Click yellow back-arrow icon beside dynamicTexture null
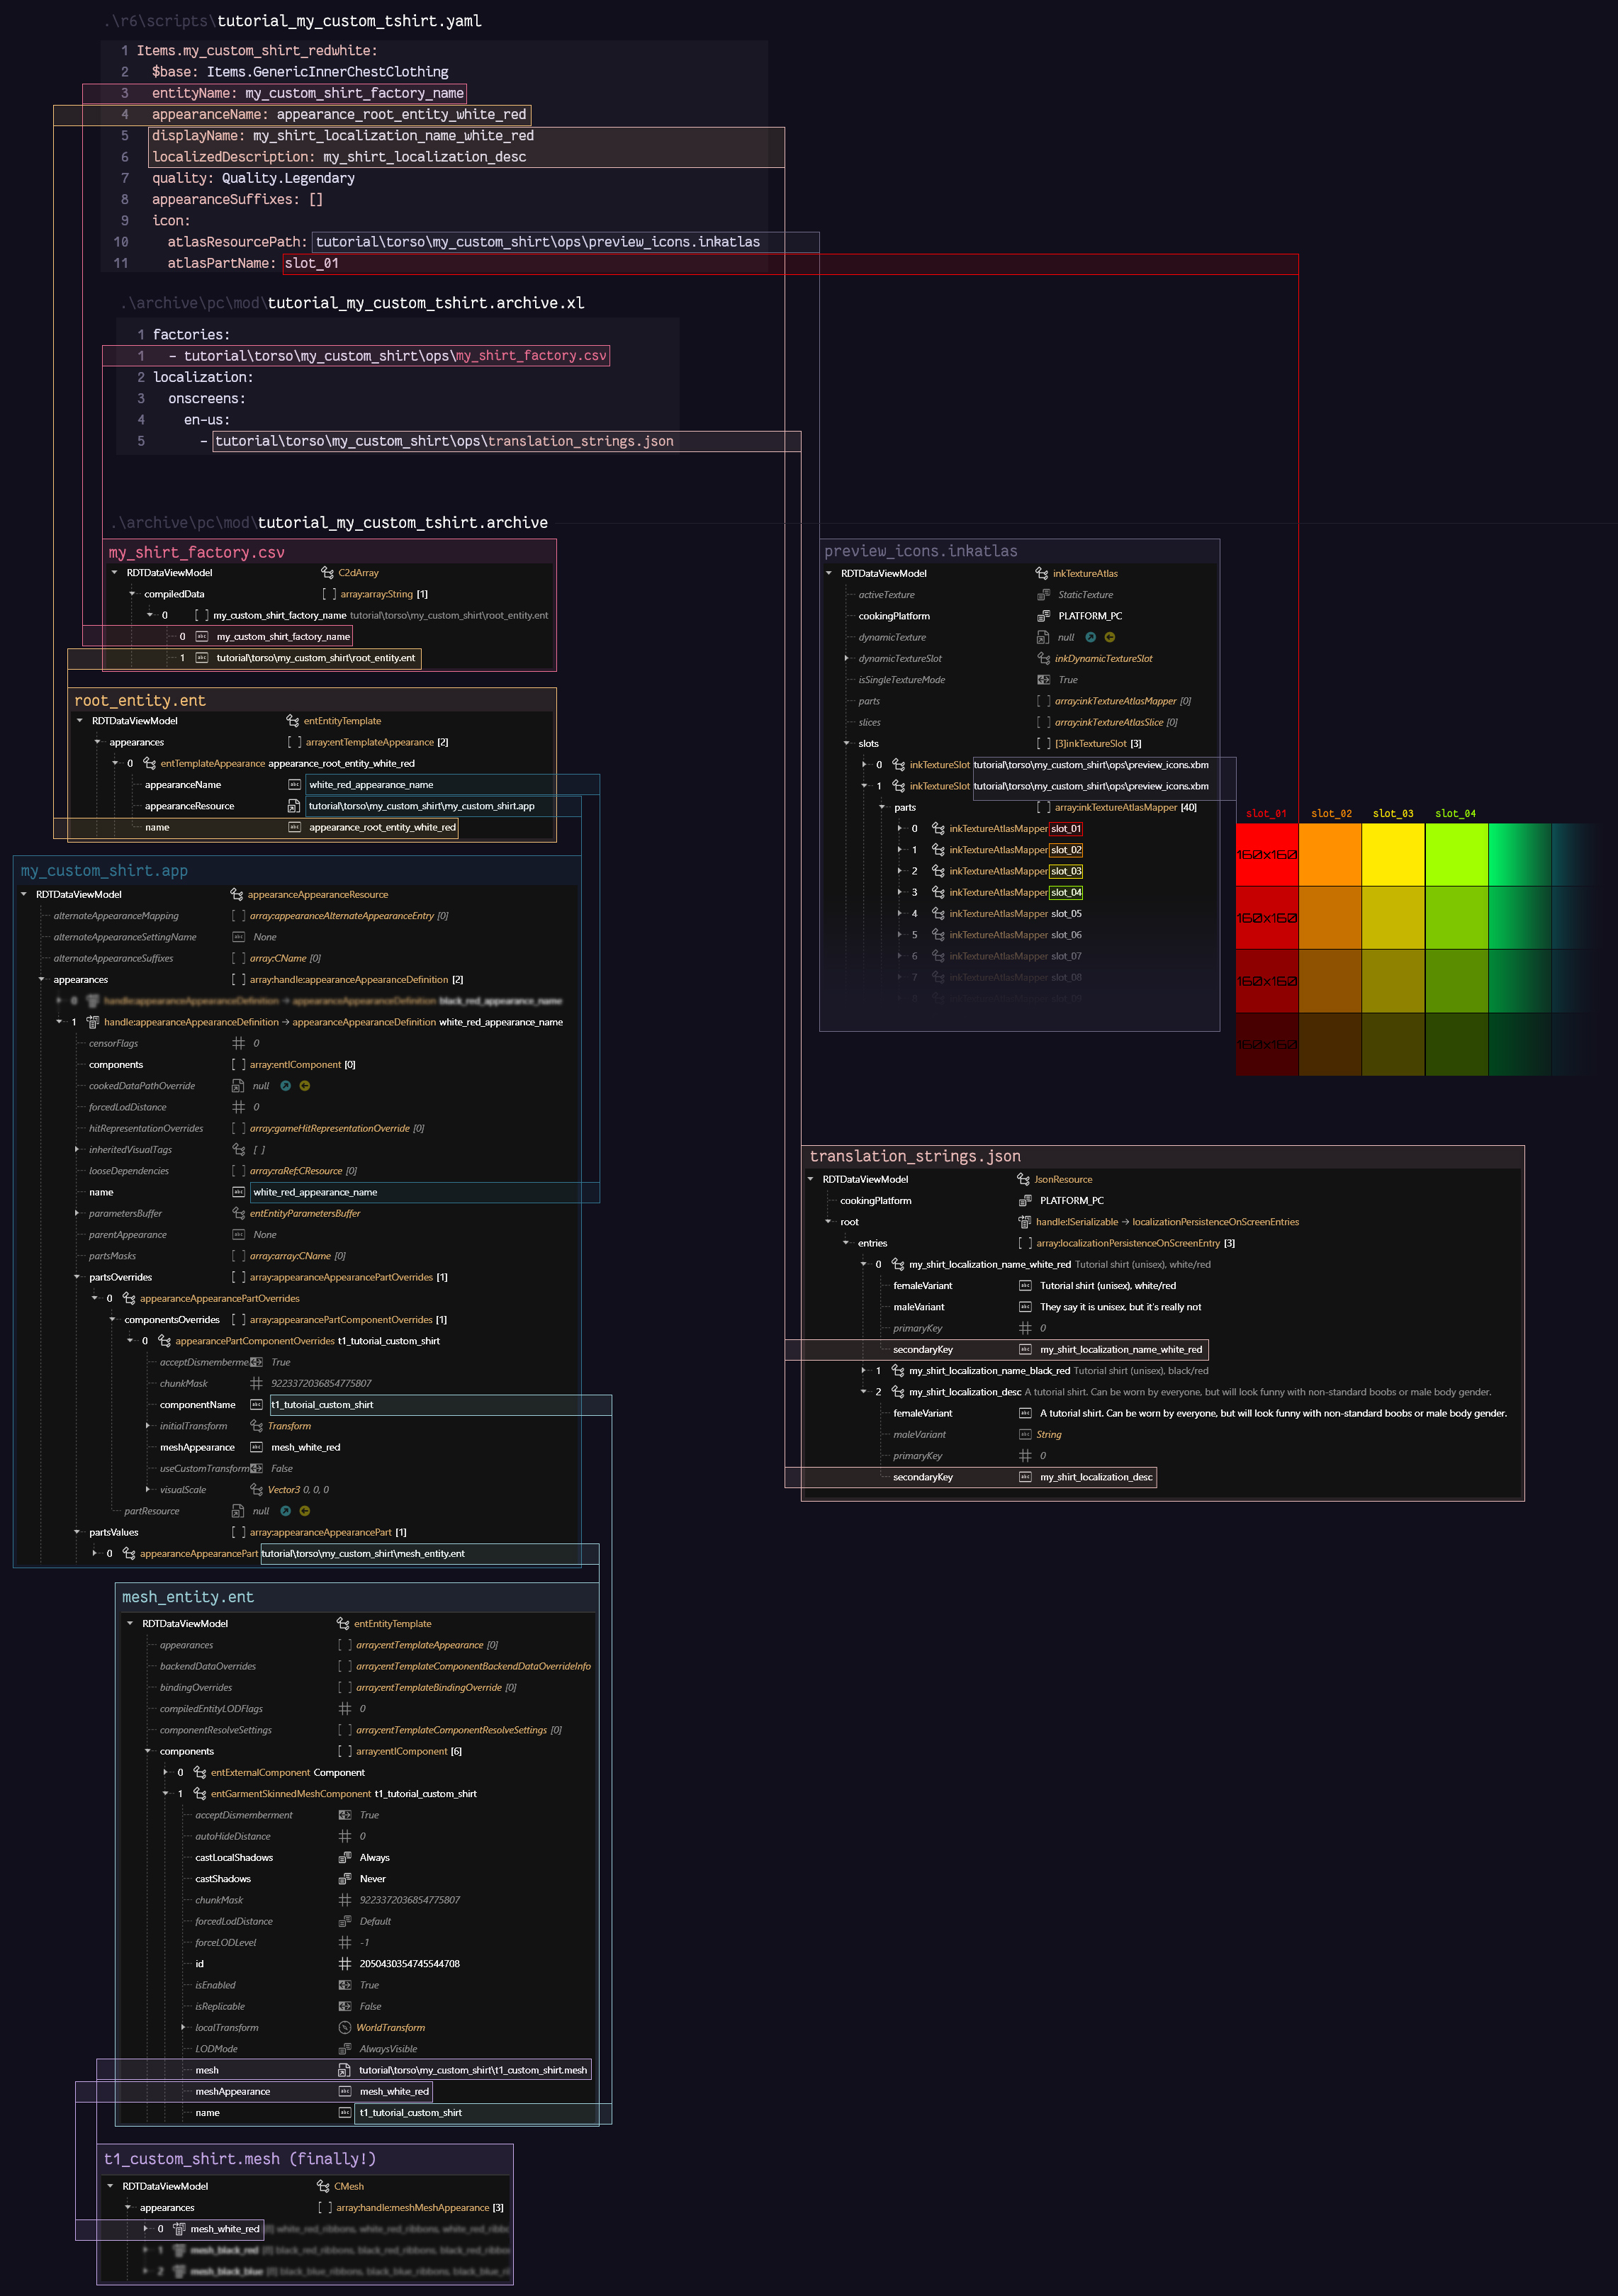Screen dimensions: 1618x2296 [1109, 637]
